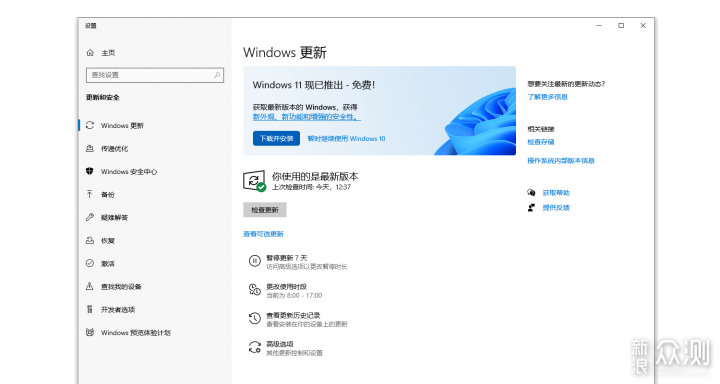Select Windows 更新 in the sidebar

[x=122, y=125]
